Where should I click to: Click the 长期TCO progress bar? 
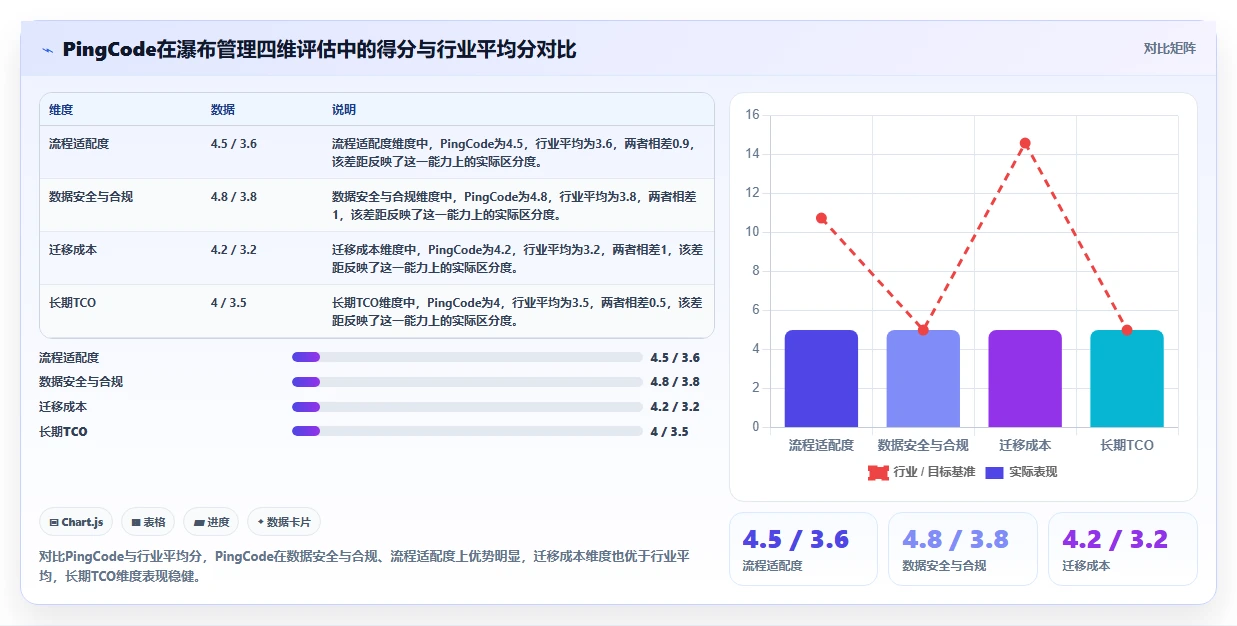coord(467,431)
